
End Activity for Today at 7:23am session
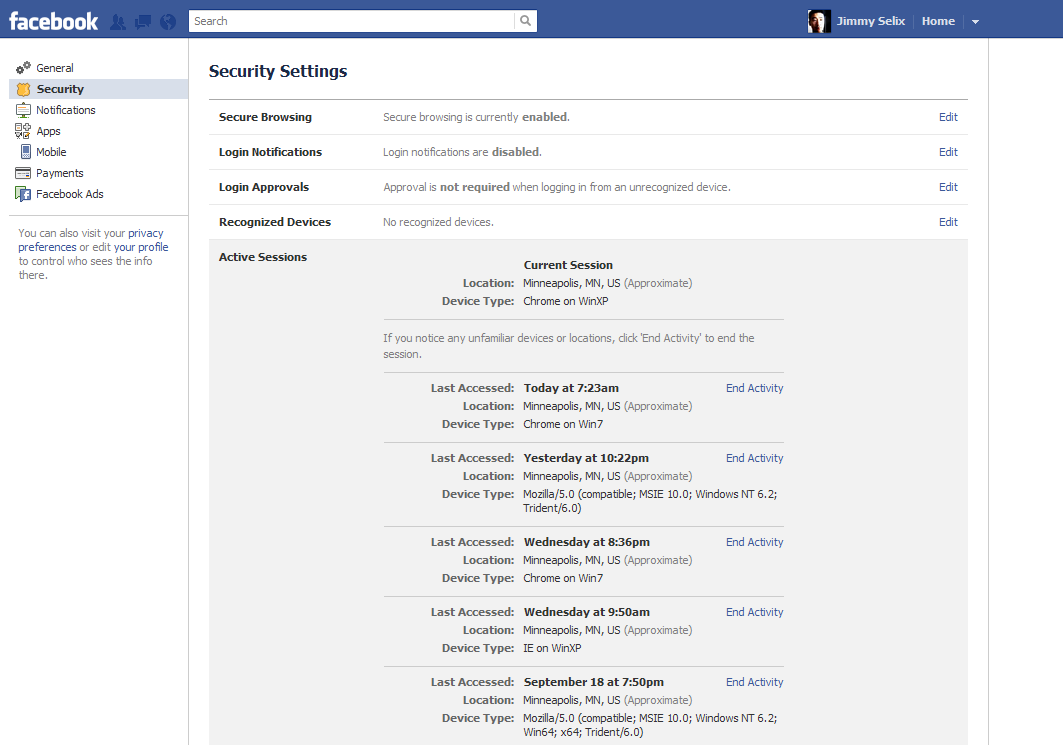[755, 388]
